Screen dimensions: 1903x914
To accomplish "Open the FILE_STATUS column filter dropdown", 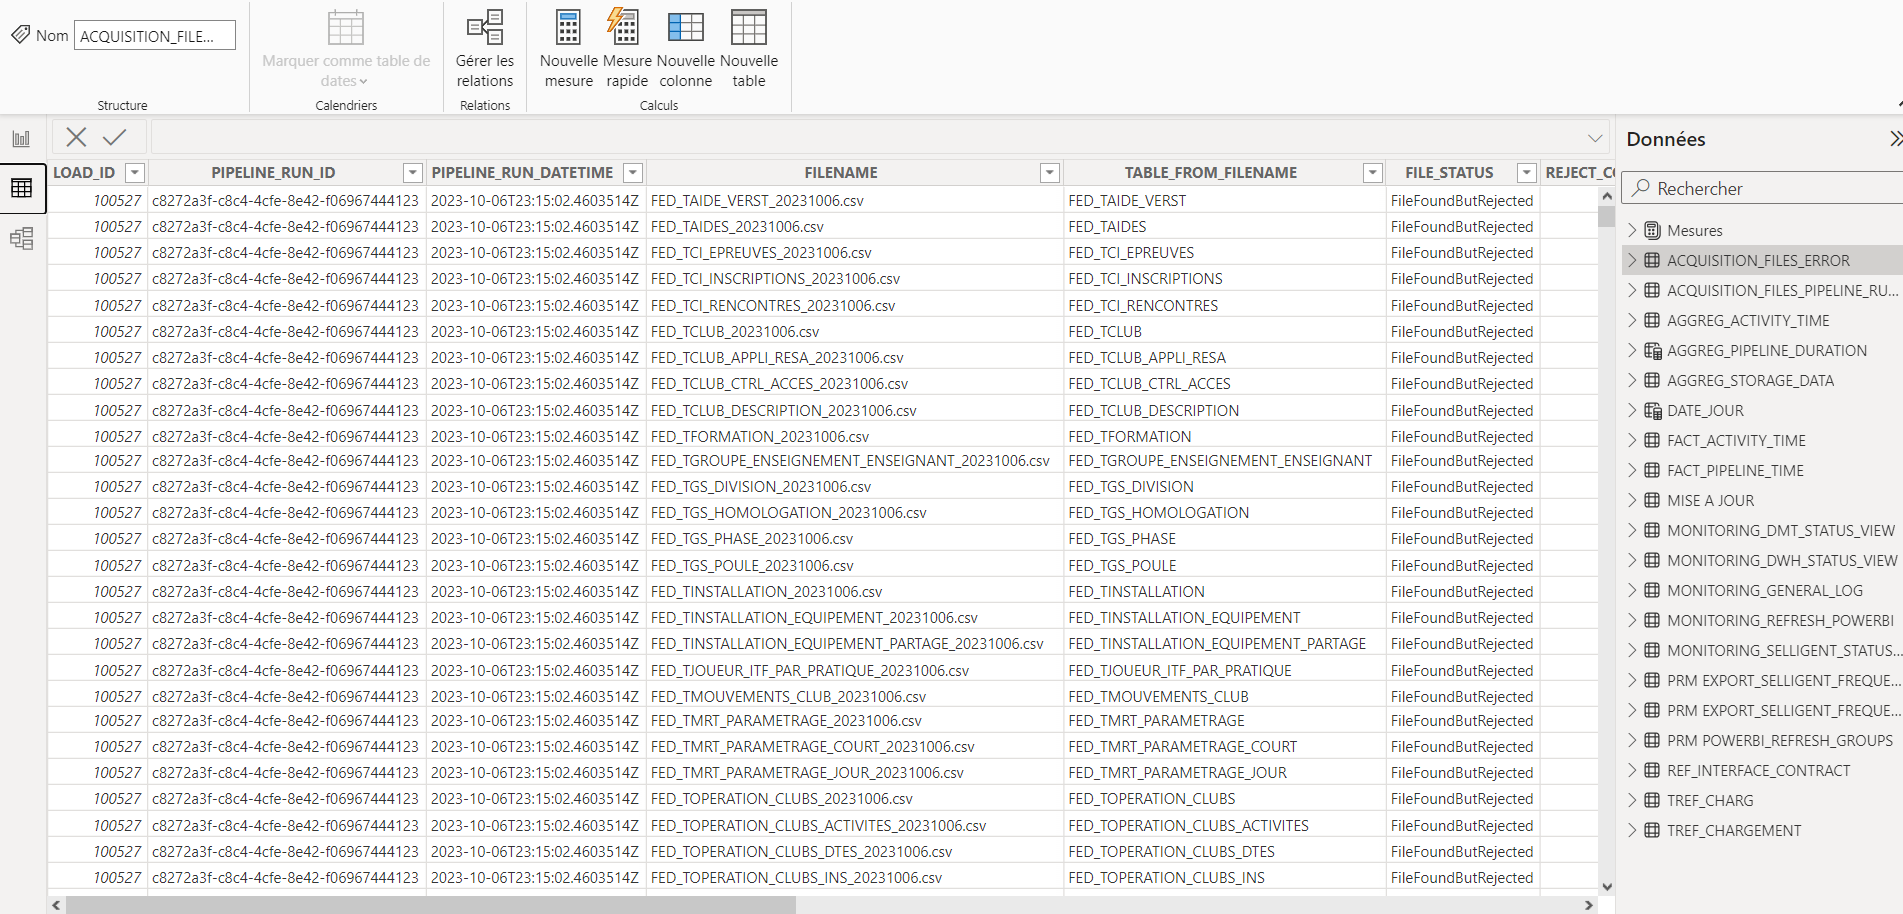I will [x=1526, y=173].
